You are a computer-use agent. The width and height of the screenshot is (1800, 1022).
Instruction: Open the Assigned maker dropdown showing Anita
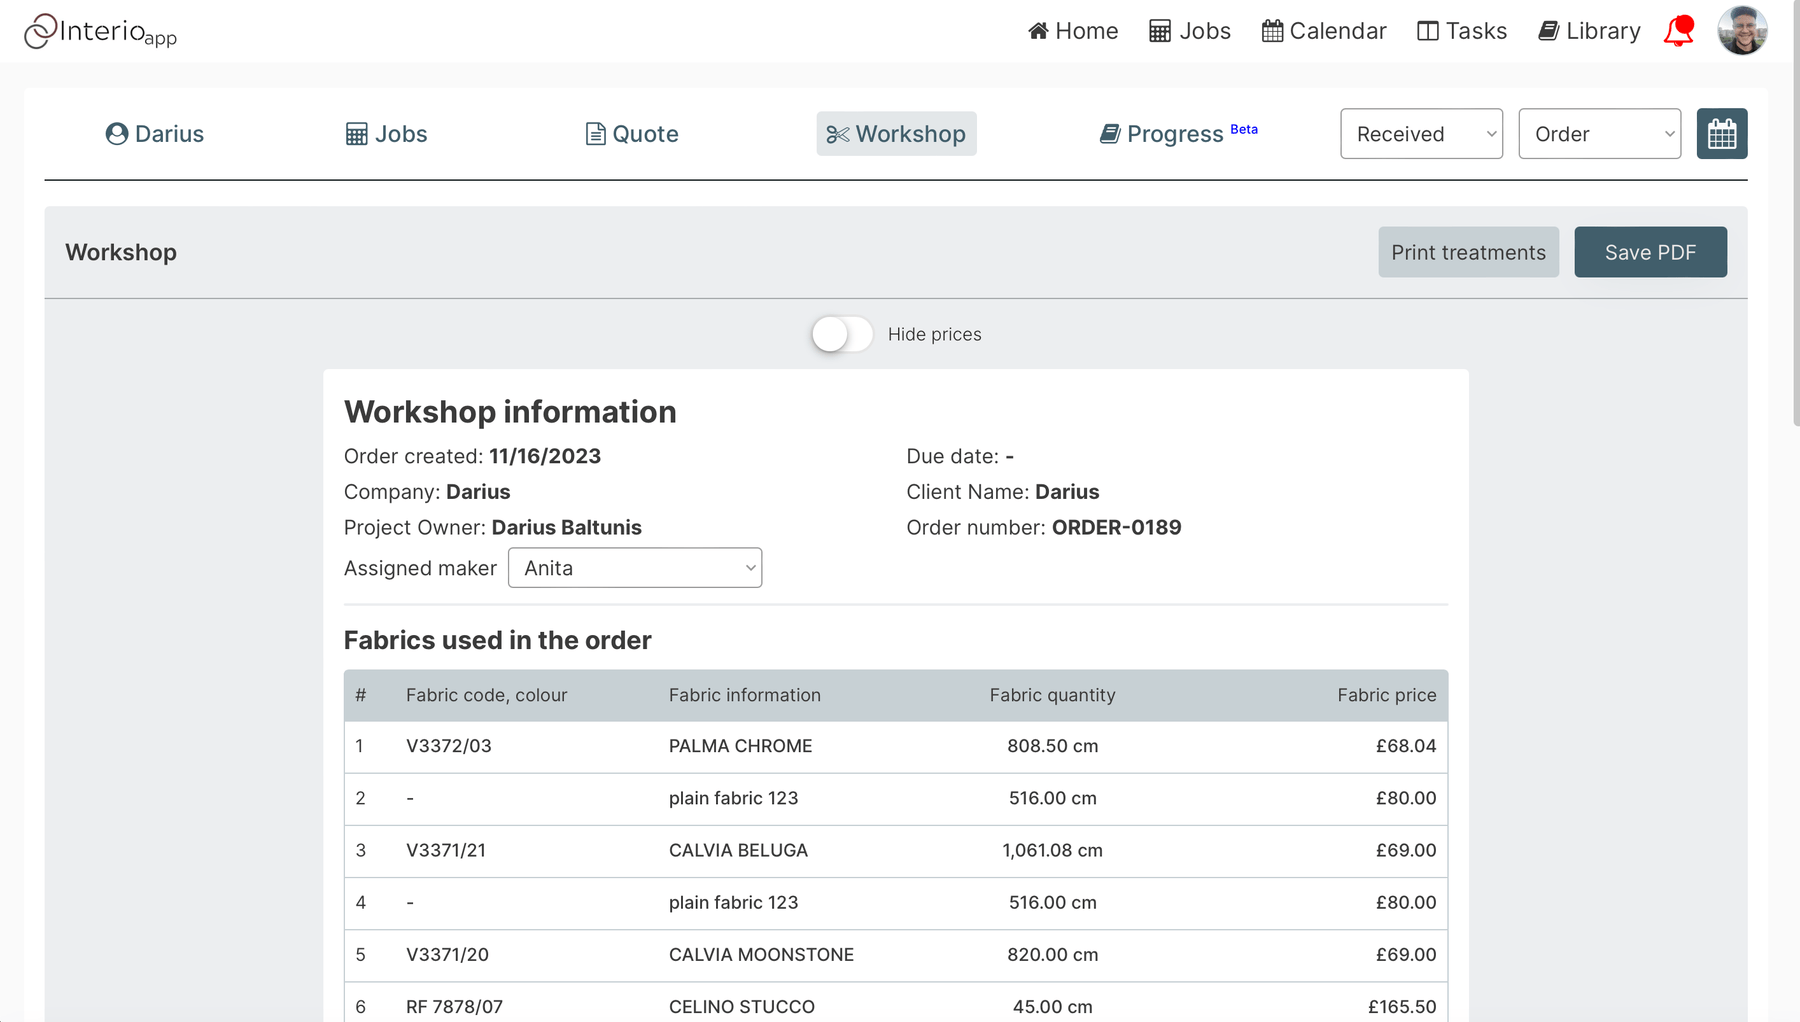pos(635,568)
